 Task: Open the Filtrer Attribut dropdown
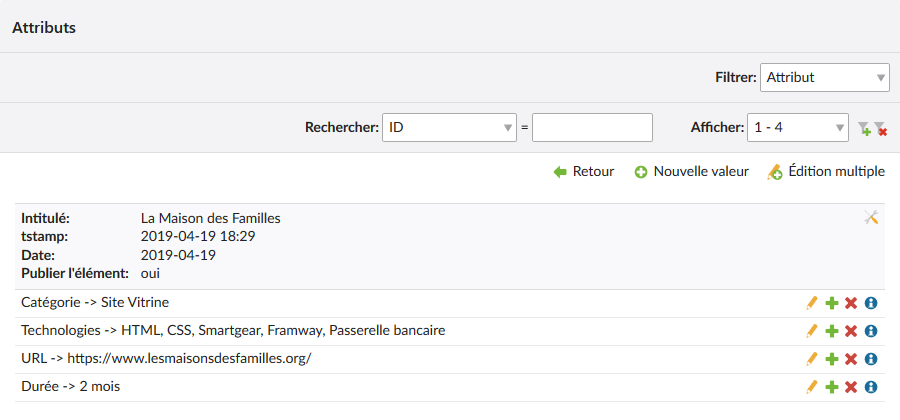click(825, 77)
